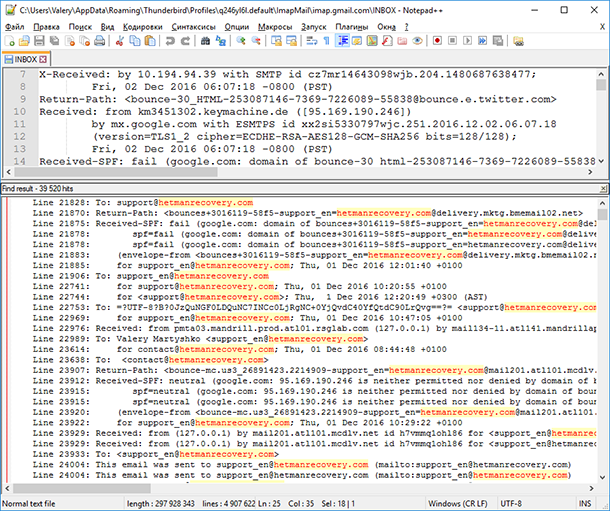Stop macro recording button
This screenshot has height=511, width=610.
tap(452, 41)
